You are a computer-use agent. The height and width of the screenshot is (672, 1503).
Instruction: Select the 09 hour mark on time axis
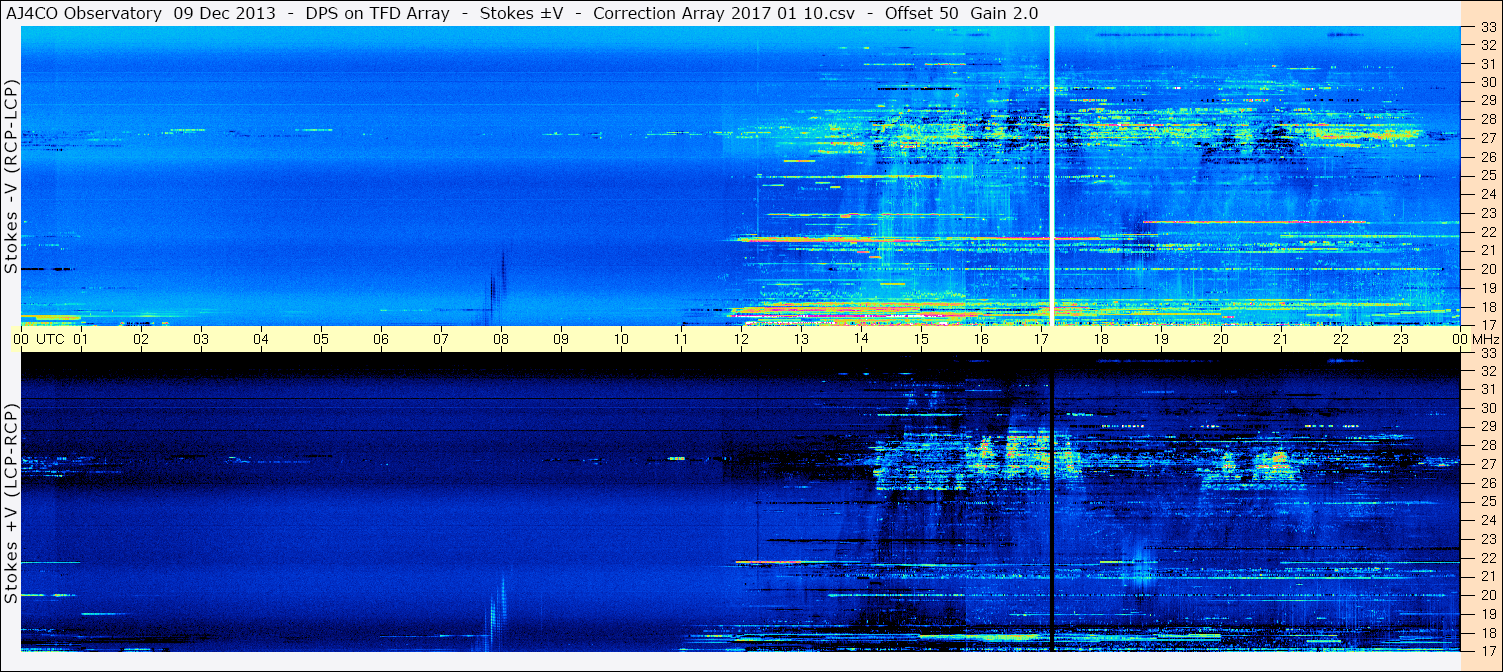(561, 339)
